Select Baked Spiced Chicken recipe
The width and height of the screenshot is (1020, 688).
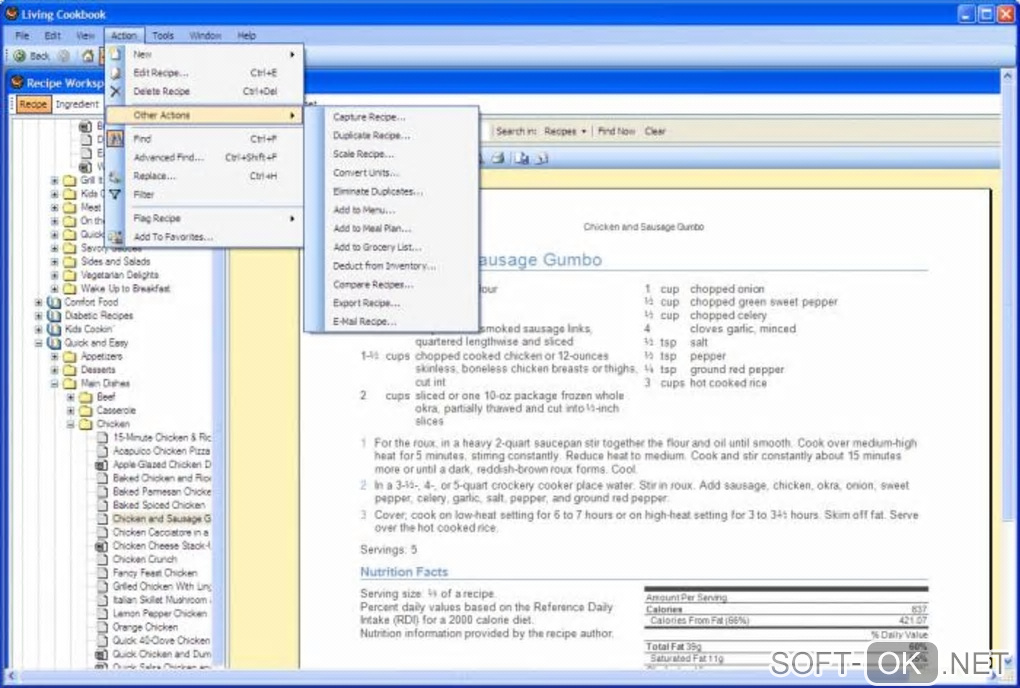[159, 505]
